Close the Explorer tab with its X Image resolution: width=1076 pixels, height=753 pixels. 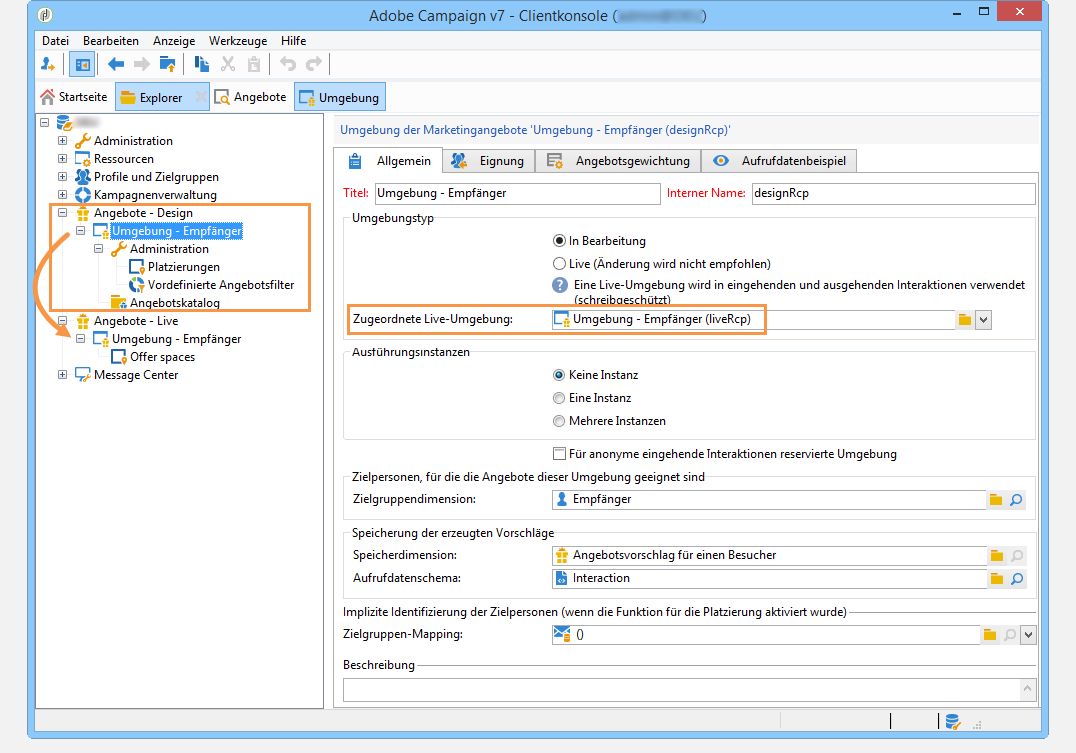point(200,97)
